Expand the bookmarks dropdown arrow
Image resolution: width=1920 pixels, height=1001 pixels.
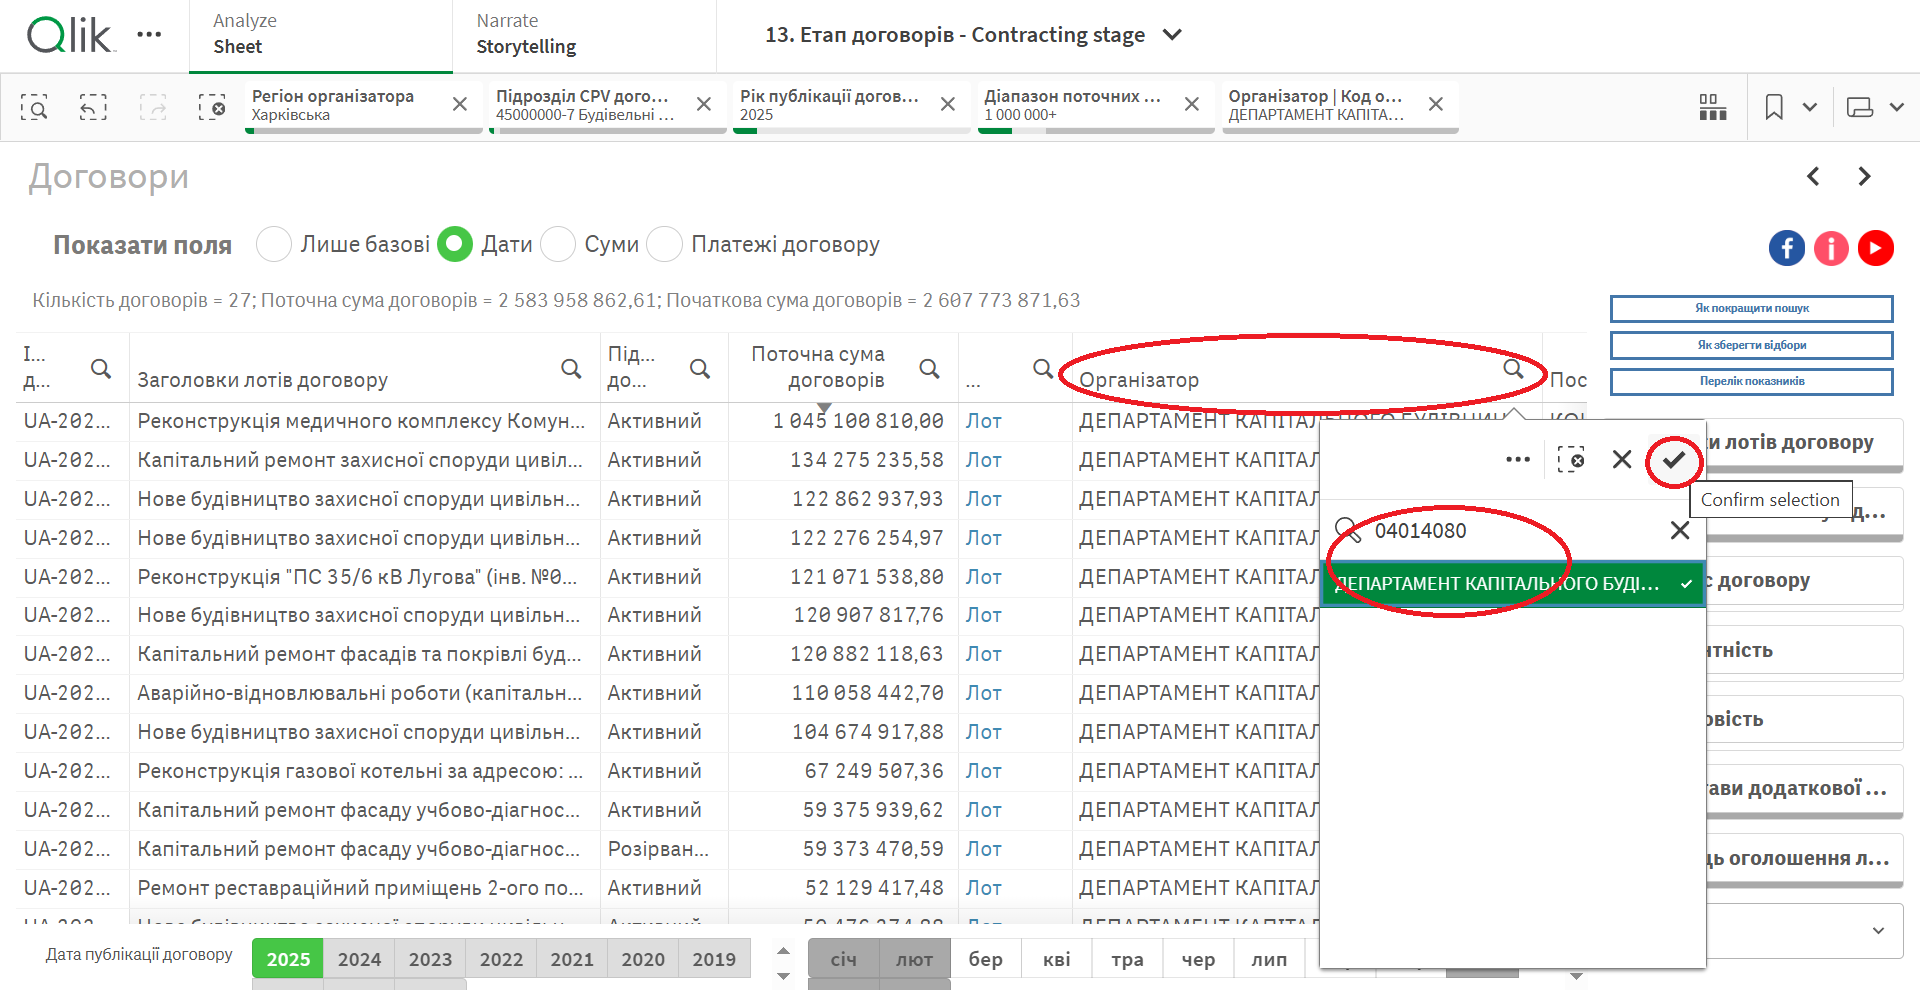[x=1810, y=107]
